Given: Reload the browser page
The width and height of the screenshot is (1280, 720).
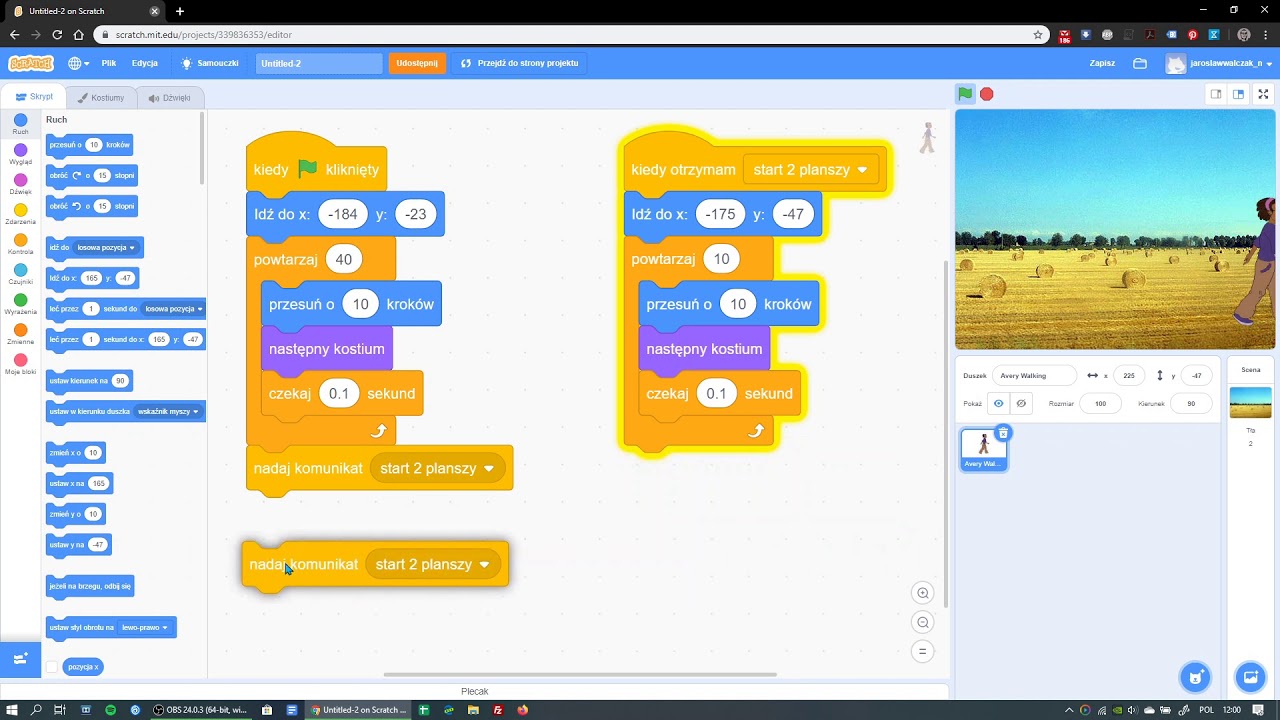Looking at the screenshot, I should [57, 34].
